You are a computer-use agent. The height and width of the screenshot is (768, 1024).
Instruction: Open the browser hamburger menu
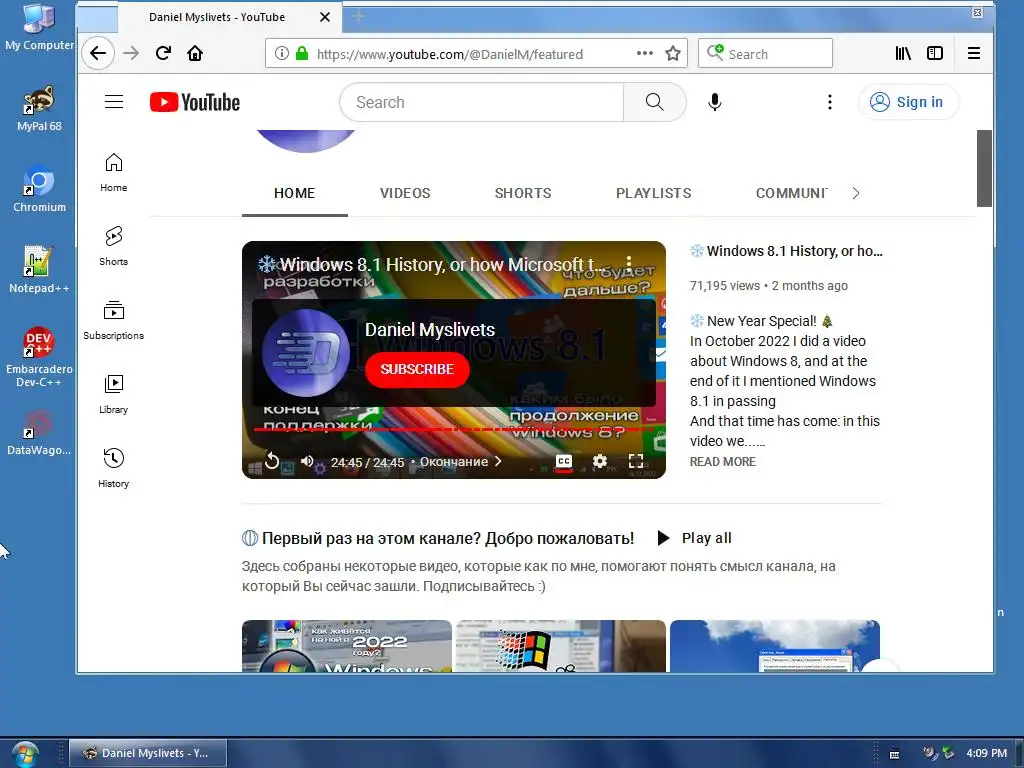coord(974,54)
